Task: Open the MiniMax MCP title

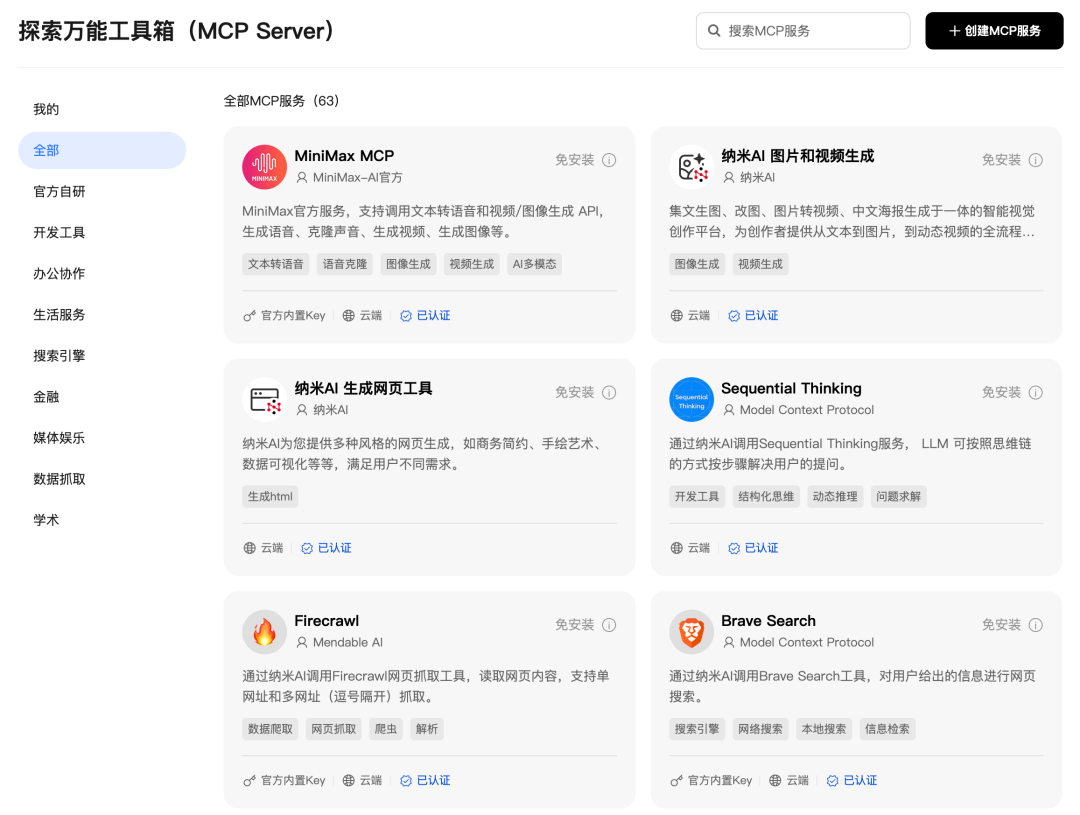Action: coord(344,156)
